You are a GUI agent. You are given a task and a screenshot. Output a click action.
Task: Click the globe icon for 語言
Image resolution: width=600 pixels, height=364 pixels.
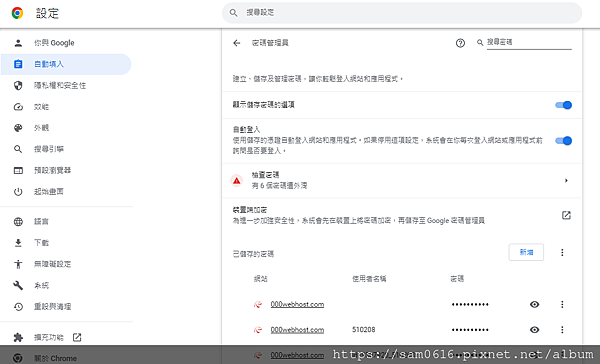click(18, 222)
